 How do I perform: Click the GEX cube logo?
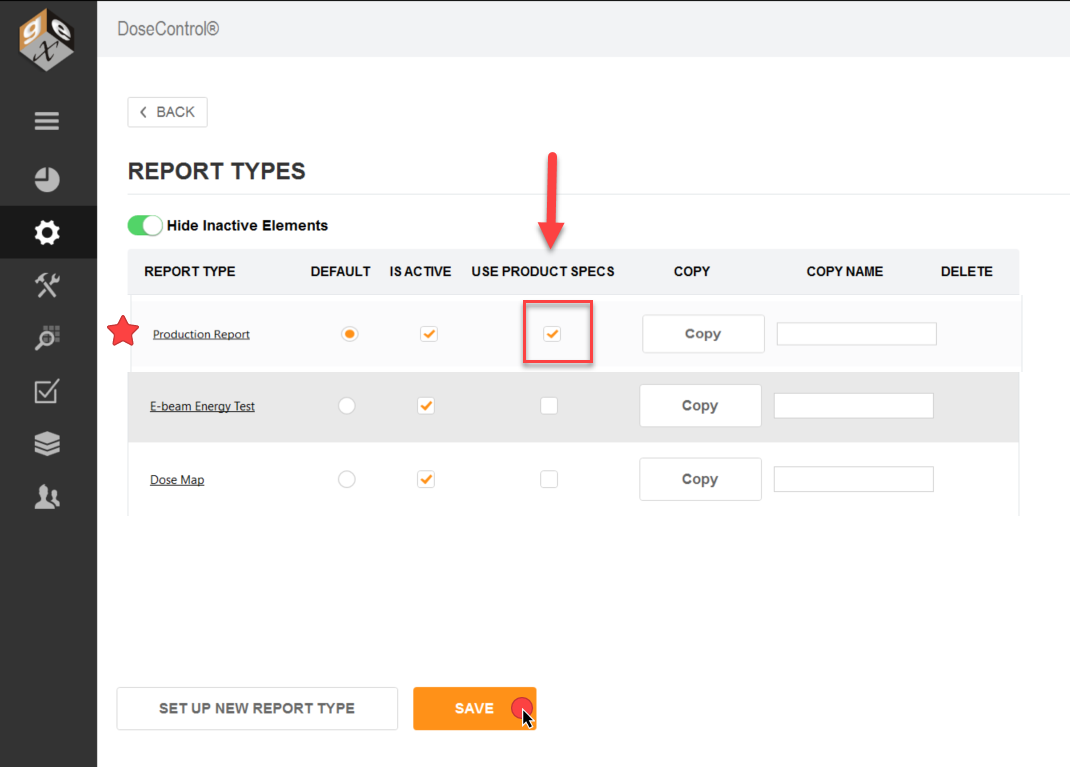[46, 40]
